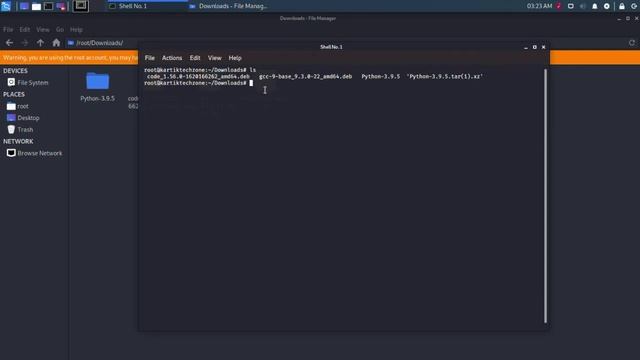Image resolution: width=640 pixels, height=360 pixels.
Task: Open File menu in File Manager
Action: tap(8, 29)
